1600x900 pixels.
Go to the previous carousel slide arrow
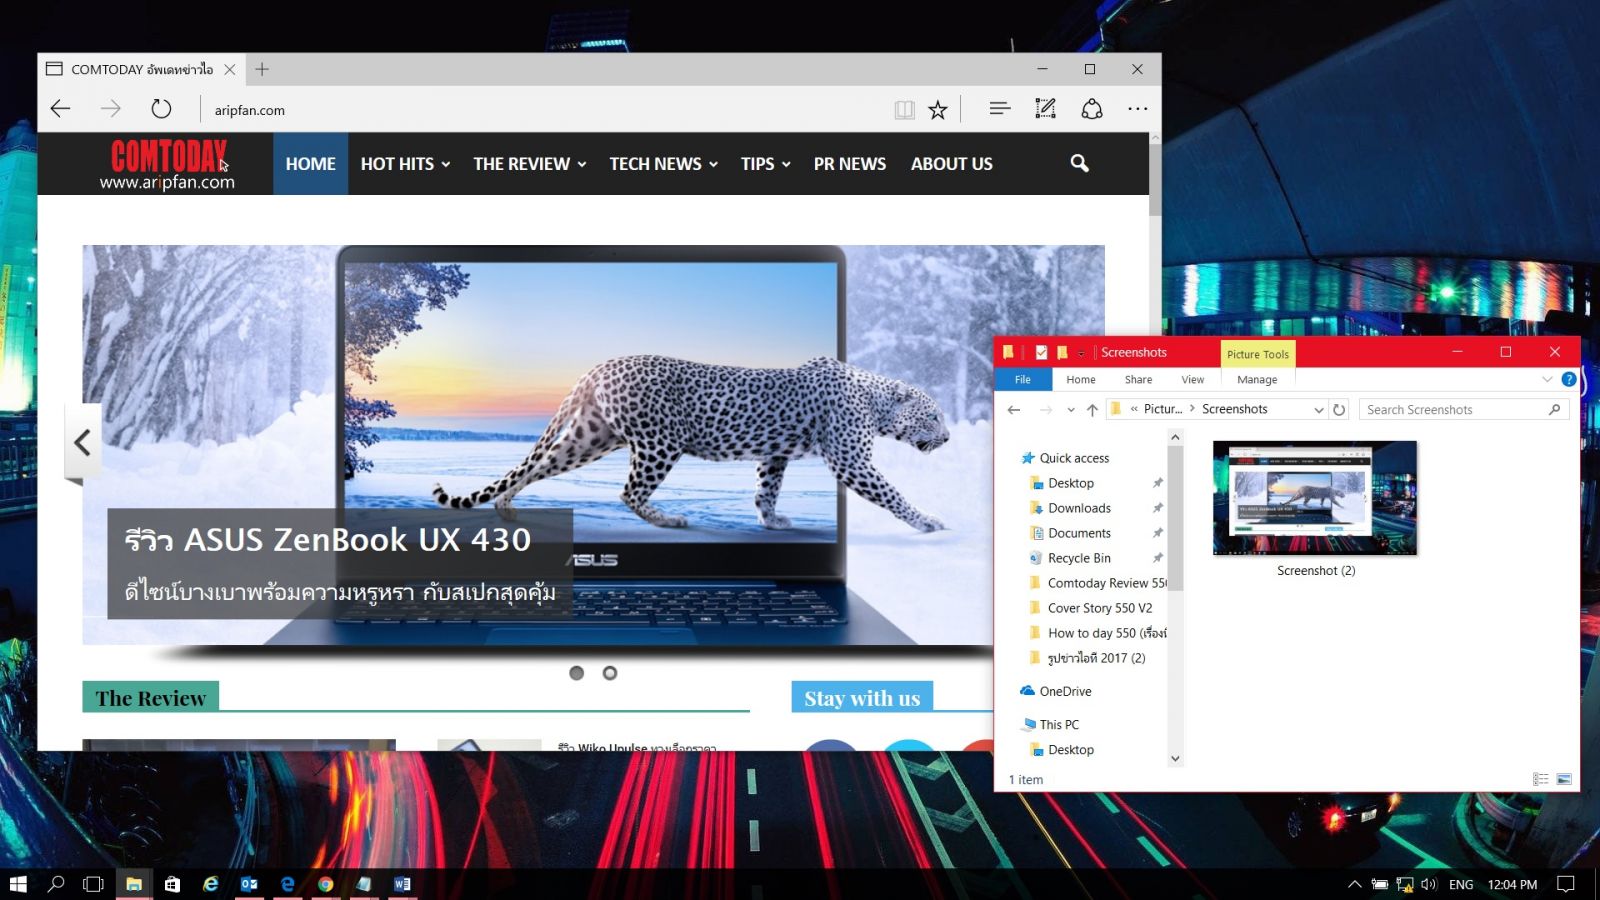coord(82,442)
